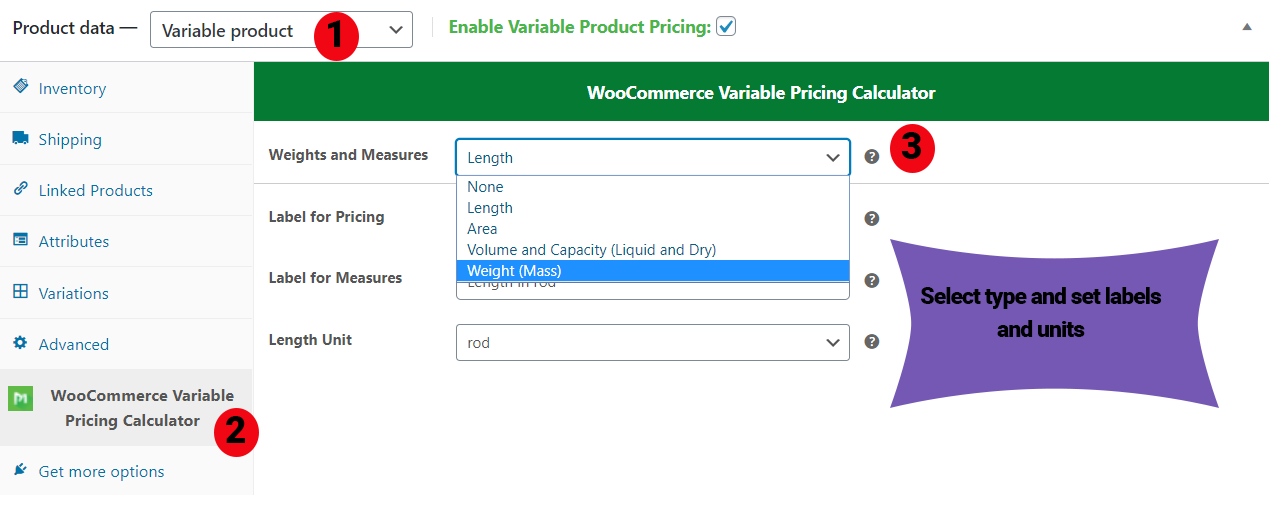Screen dimensions: 1269x516
Task: Open the Shipping tab
Action: (x=126, y=139)
